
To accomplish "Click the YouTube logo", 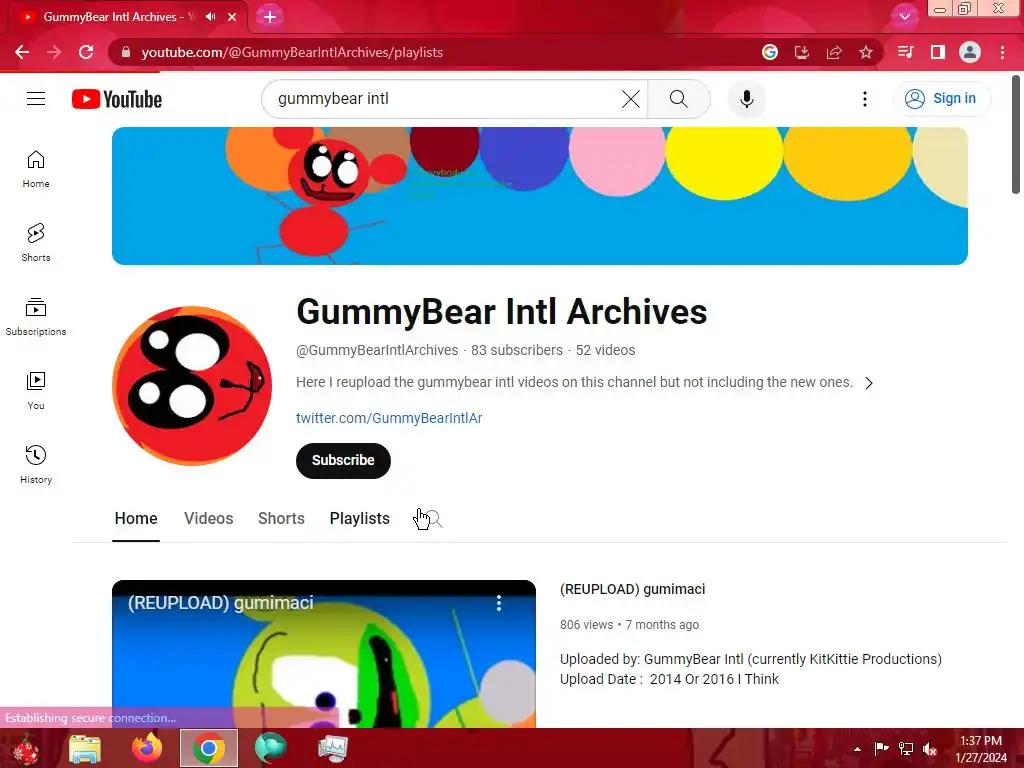I will (117, 99).
